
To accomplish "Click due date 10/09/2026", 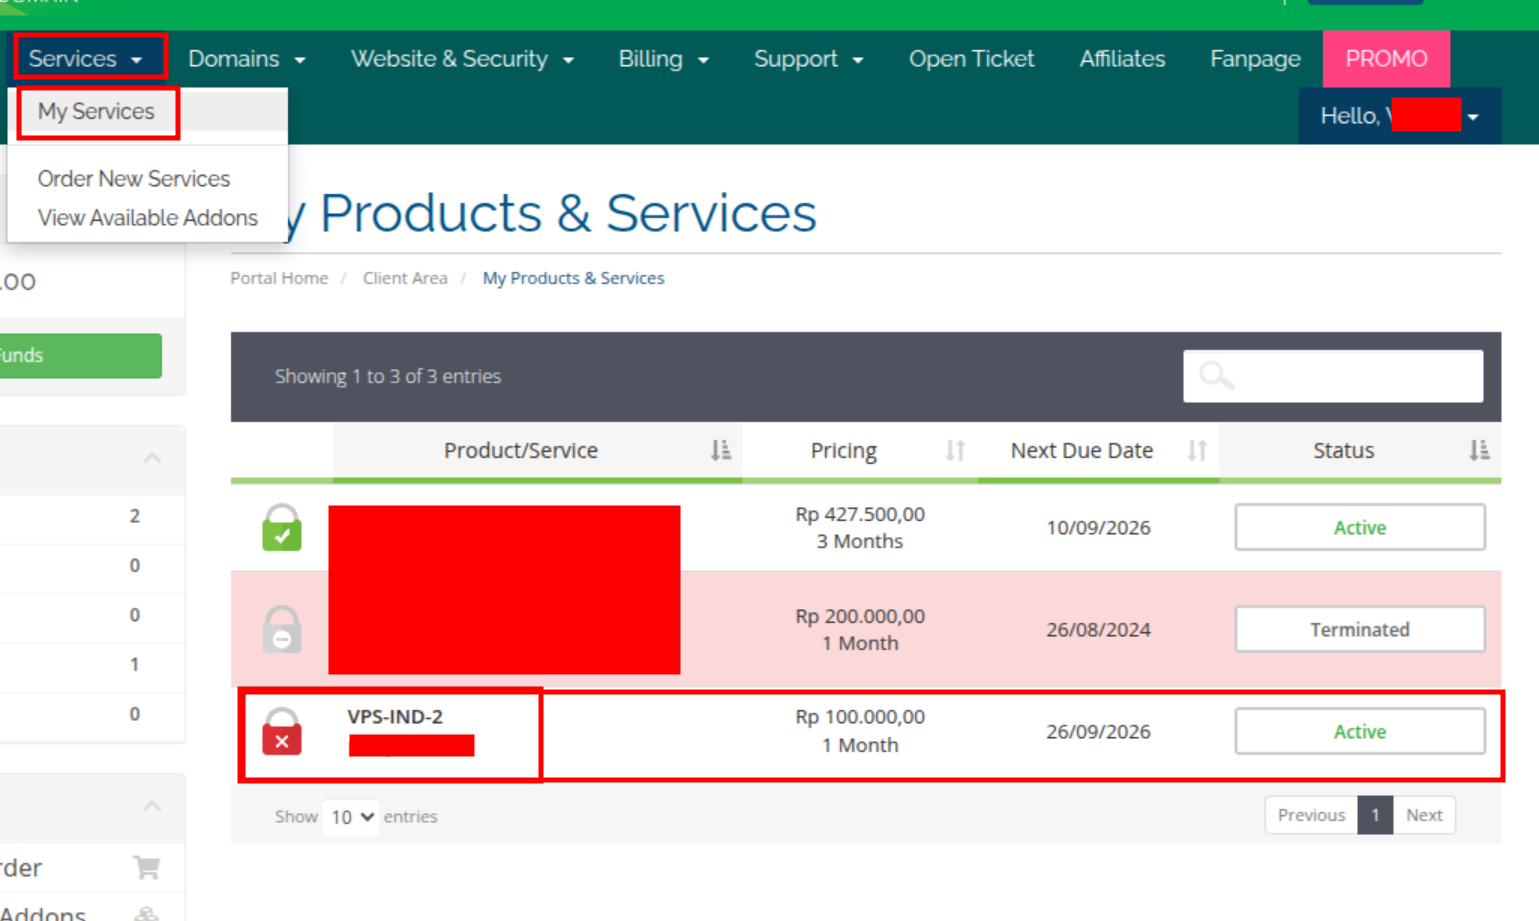I will coord(1098,528).
